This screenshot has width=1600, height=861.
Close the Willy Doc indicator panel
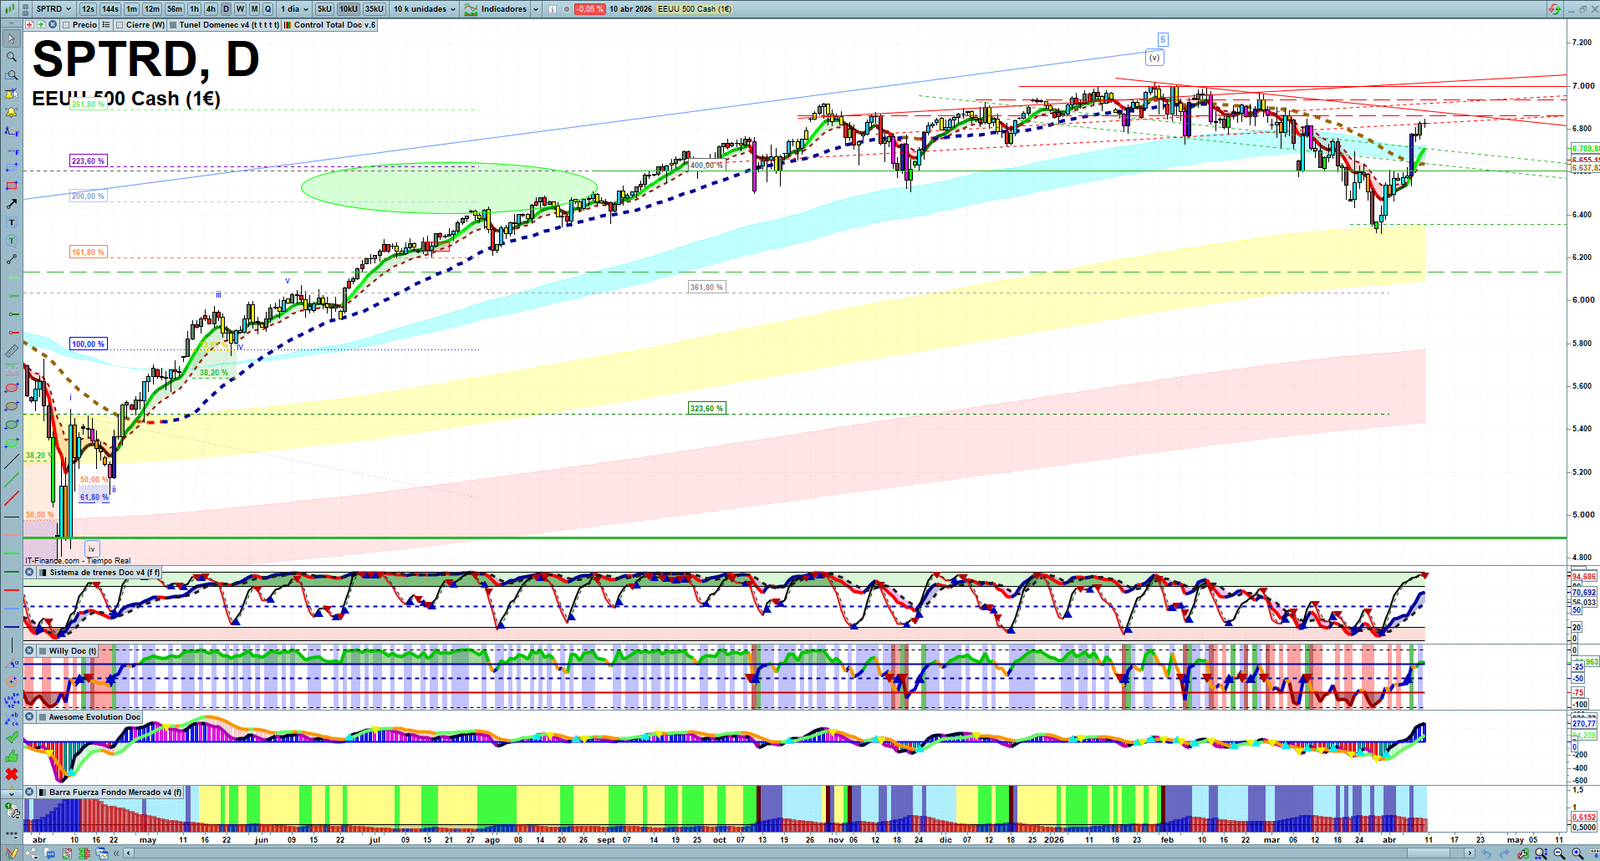[30, 651]
